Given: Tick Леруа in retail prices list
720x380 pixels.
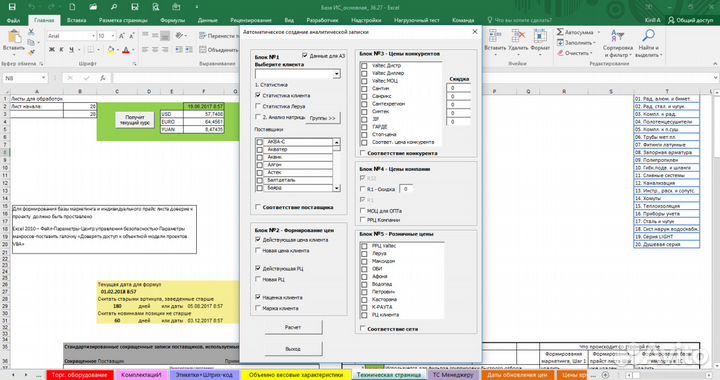Looking at the screenshot, I should [364, 253].
